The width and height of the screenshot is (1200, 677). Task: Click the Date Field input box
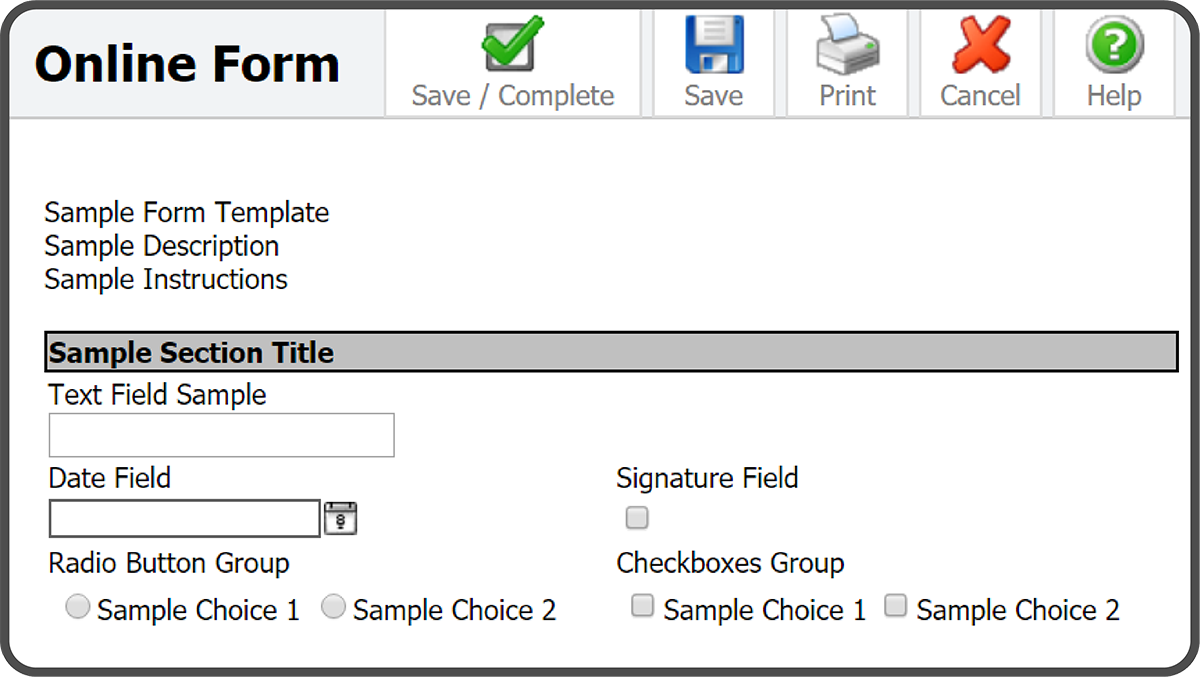183,518
